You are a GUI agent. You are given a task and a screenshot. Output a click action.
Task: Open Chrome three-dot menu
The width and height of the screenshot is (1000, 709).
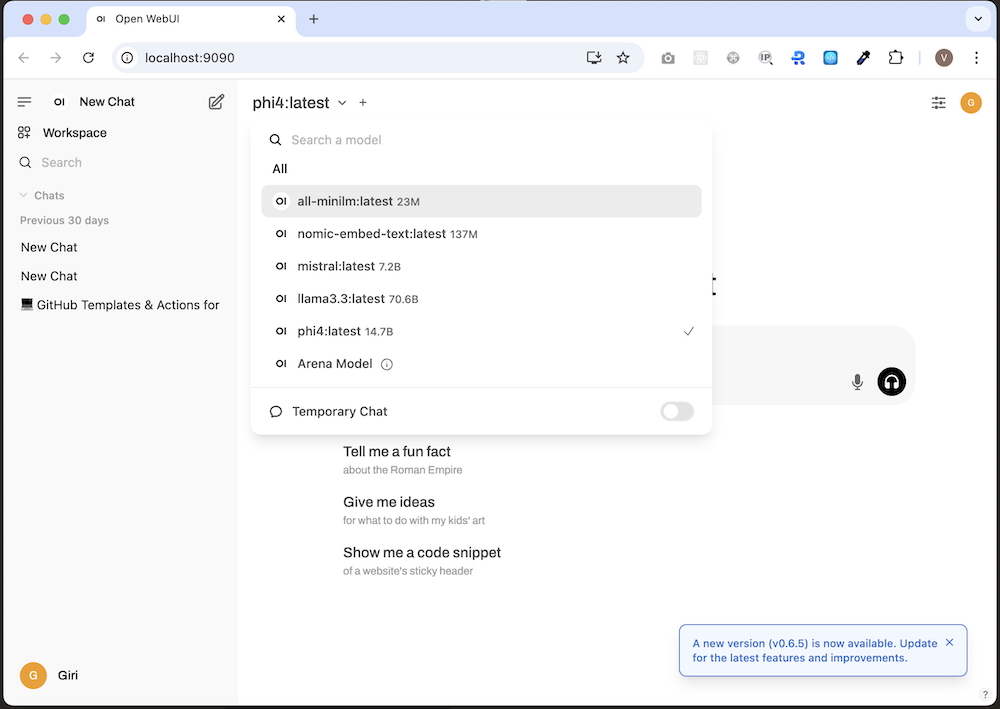976,58
